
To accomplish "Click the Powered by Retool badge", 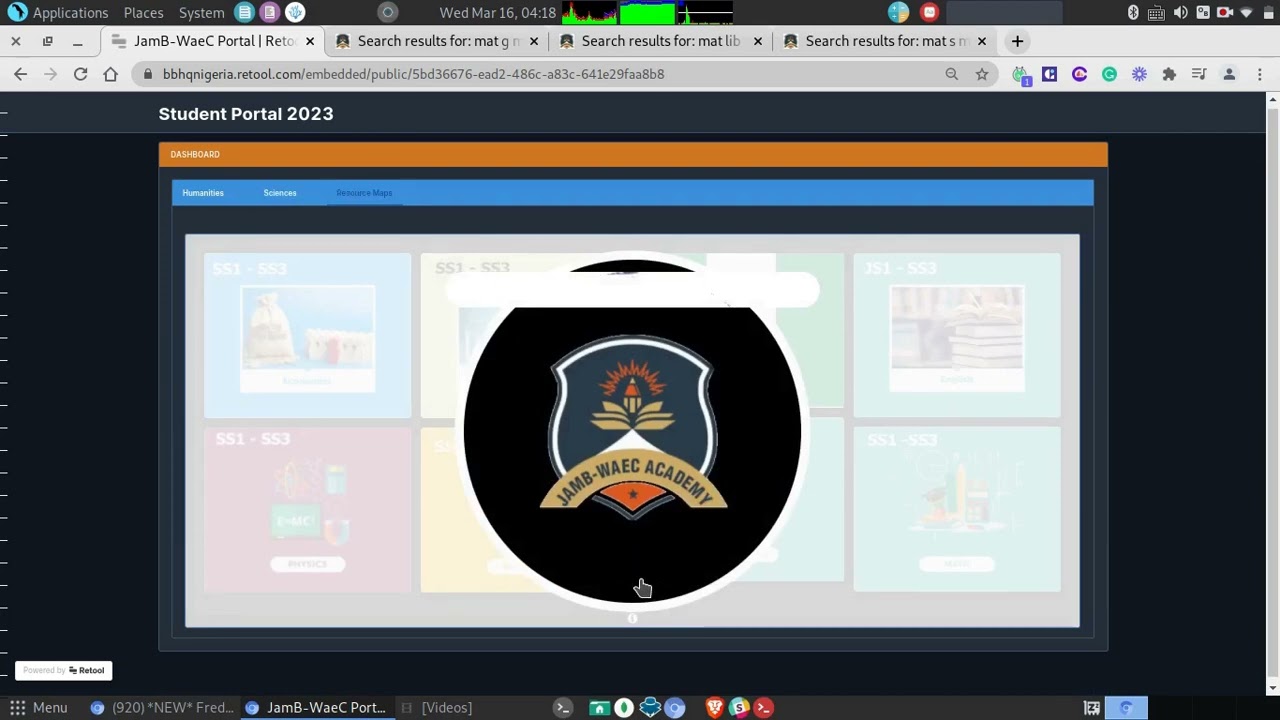I will click(63, 670).
